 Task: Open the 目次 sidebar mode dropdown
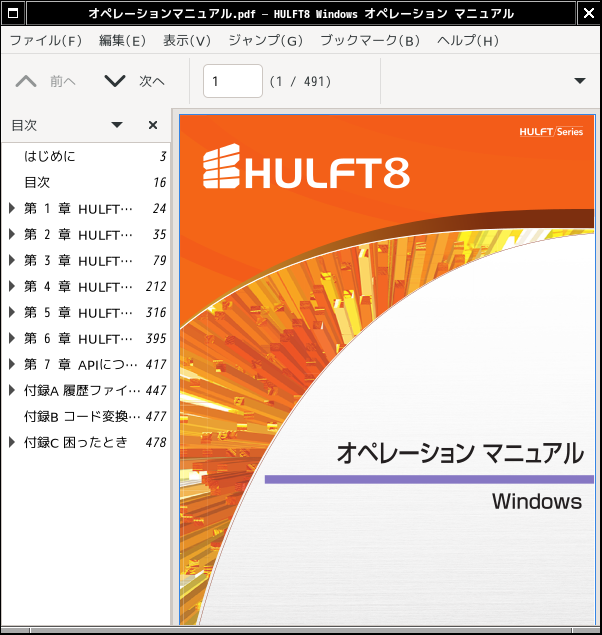pos(117,125)
